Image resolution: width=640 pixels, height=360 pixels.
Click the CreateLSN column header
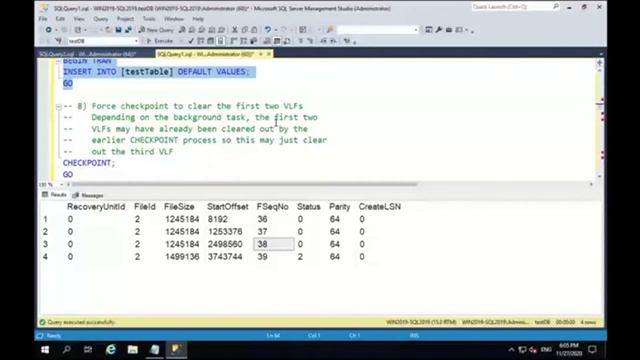(x=380, y=207)
